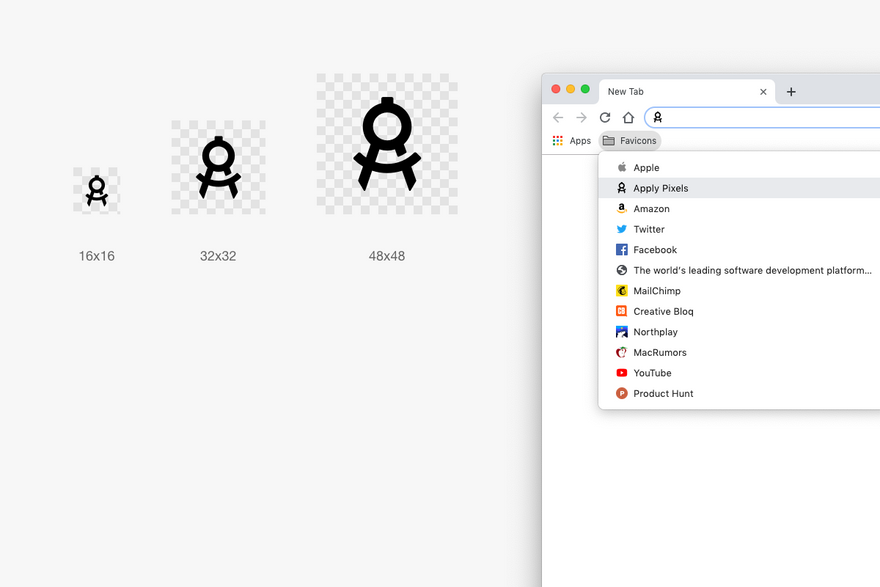
Task: Open the Amazon bookmark
Action: [x=739, y=208]
